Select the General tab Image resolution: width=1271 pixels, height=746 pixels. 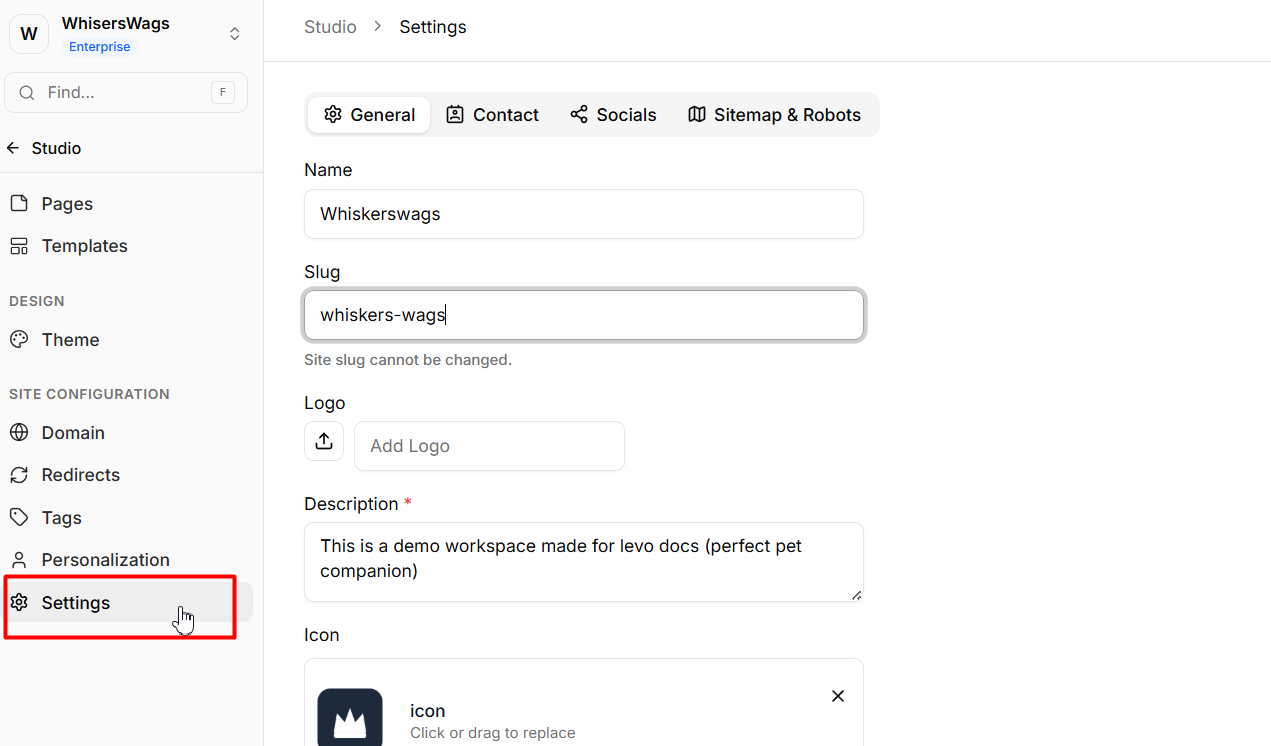pos(369,115)
